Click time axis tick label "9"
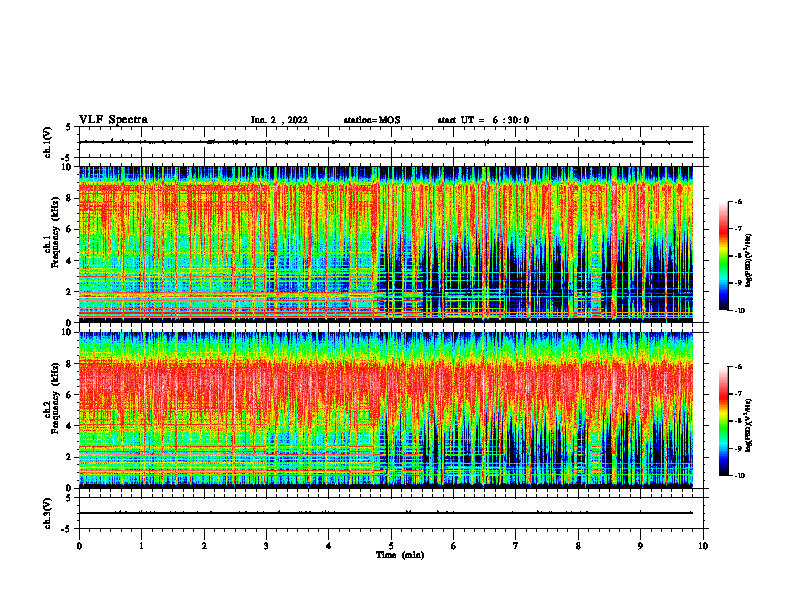Image resolution: width=792 pixels, height=612 pixels. click(640, 546)
